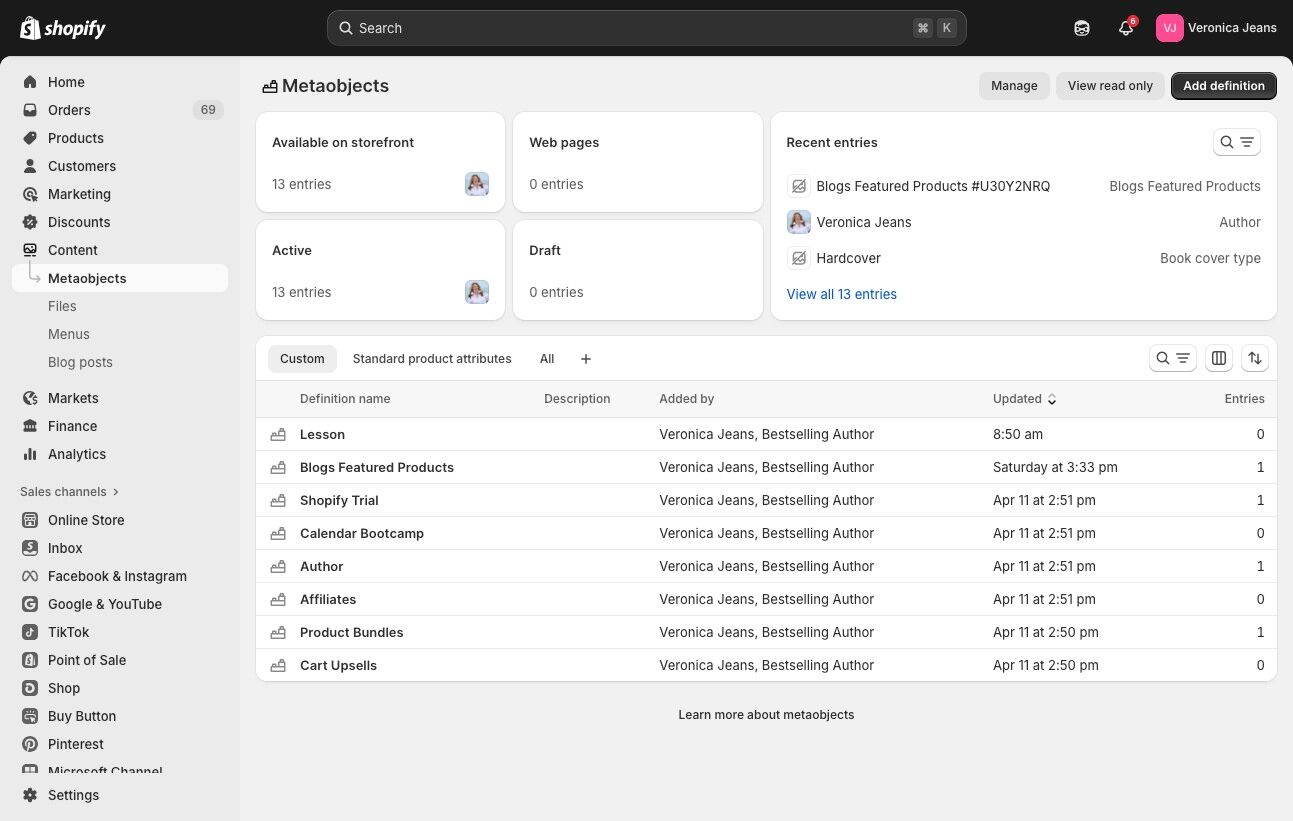Open the Files item under Content
Viewport: 1293px width, 821px height.
point(62,306)
